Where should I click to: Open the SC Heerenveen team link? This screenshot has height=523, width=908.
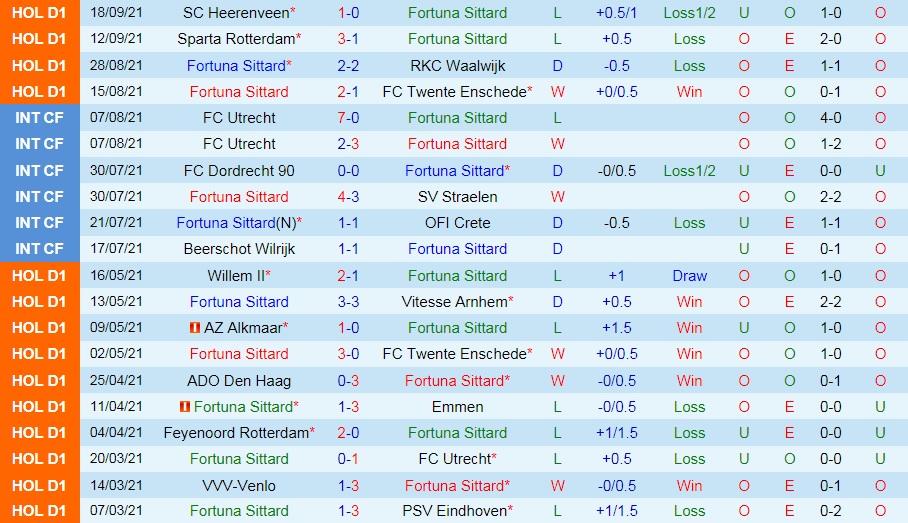point(236,13)
